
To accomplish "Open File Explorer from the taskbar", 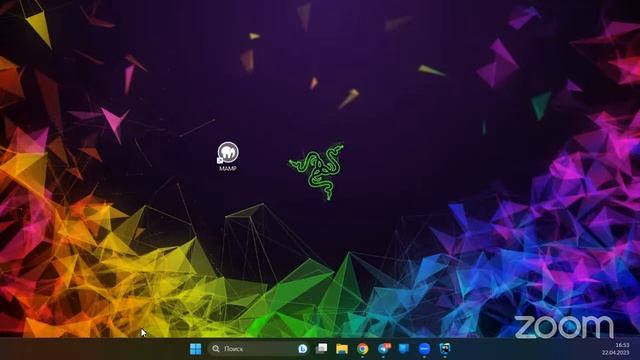I will click(342, 349).
